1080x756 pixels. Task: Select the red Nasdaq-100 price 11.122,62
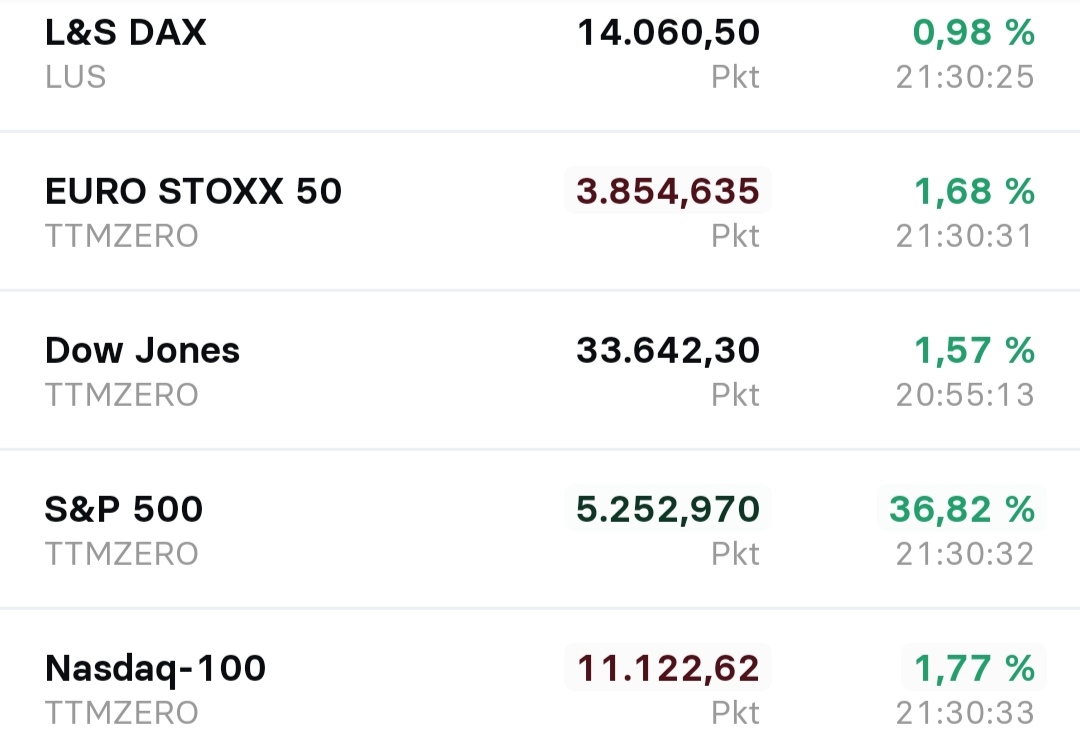click(668, 667)
